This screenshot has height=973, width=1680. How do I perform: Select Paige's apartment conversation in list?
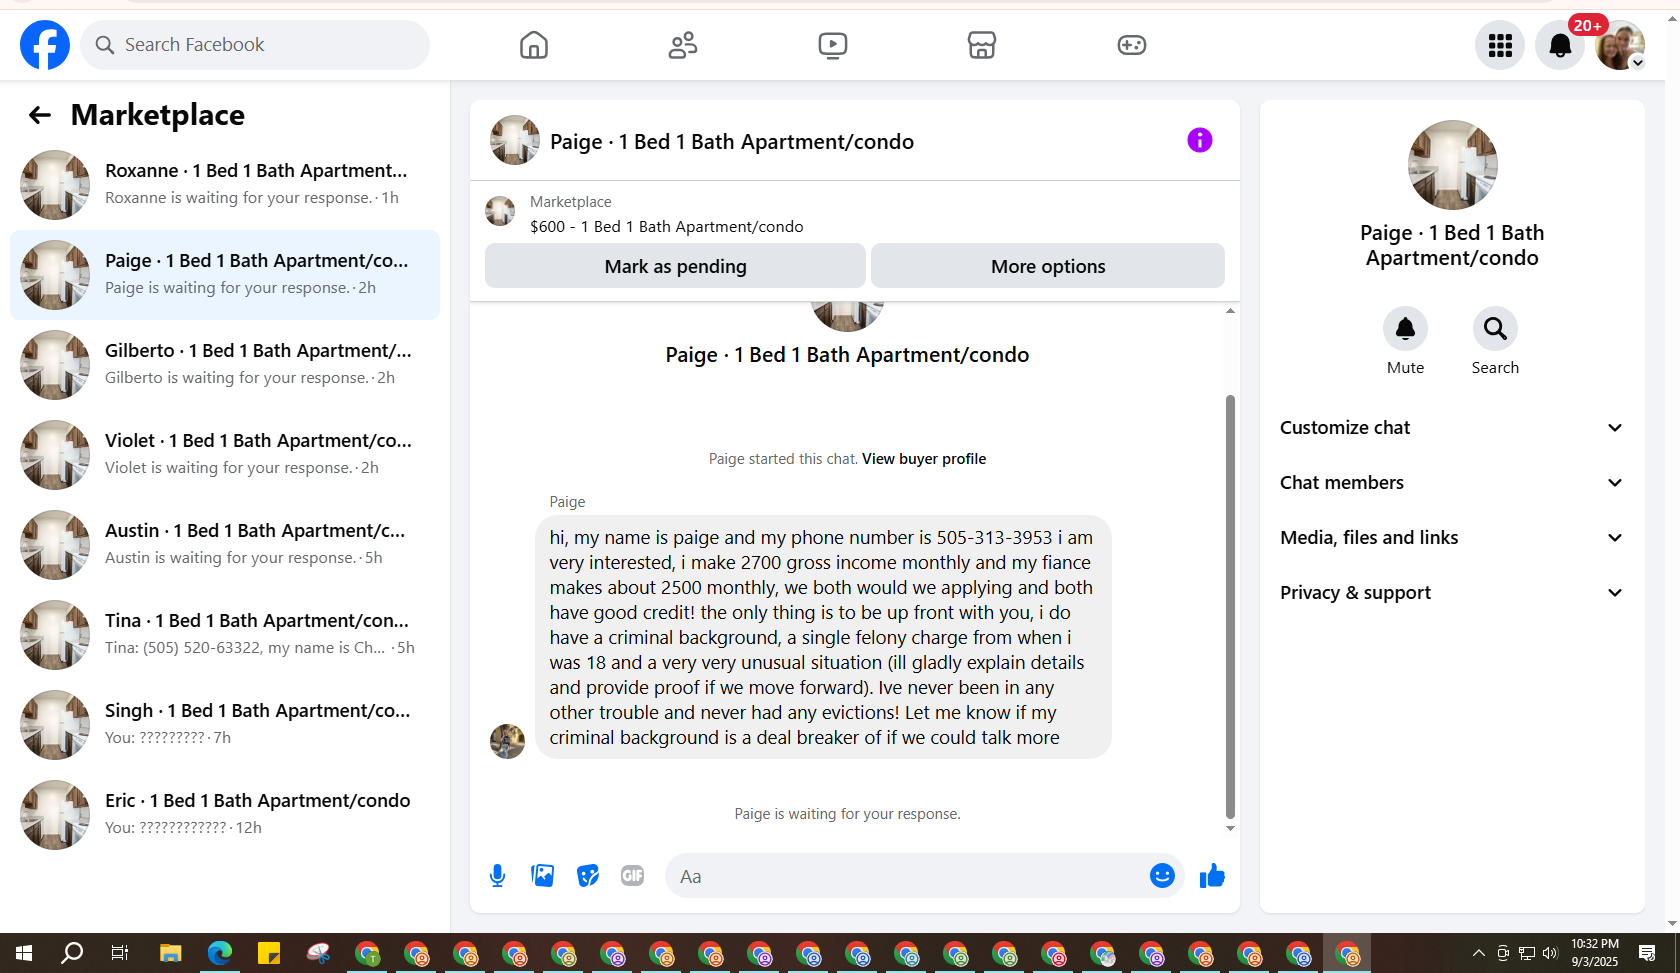pyautogui.click(x=225, y=275)
